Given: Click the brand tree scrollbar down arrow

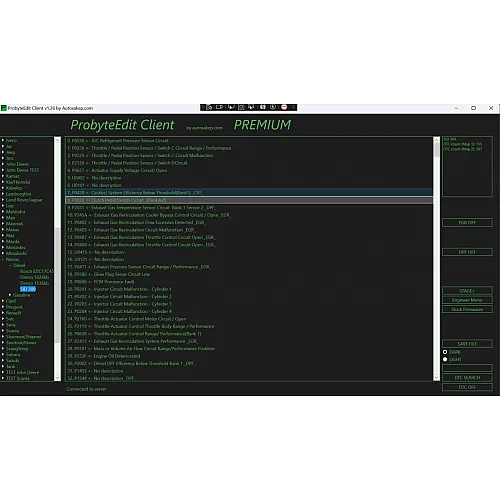Looking at the screenshot, I should click(57, 378).
